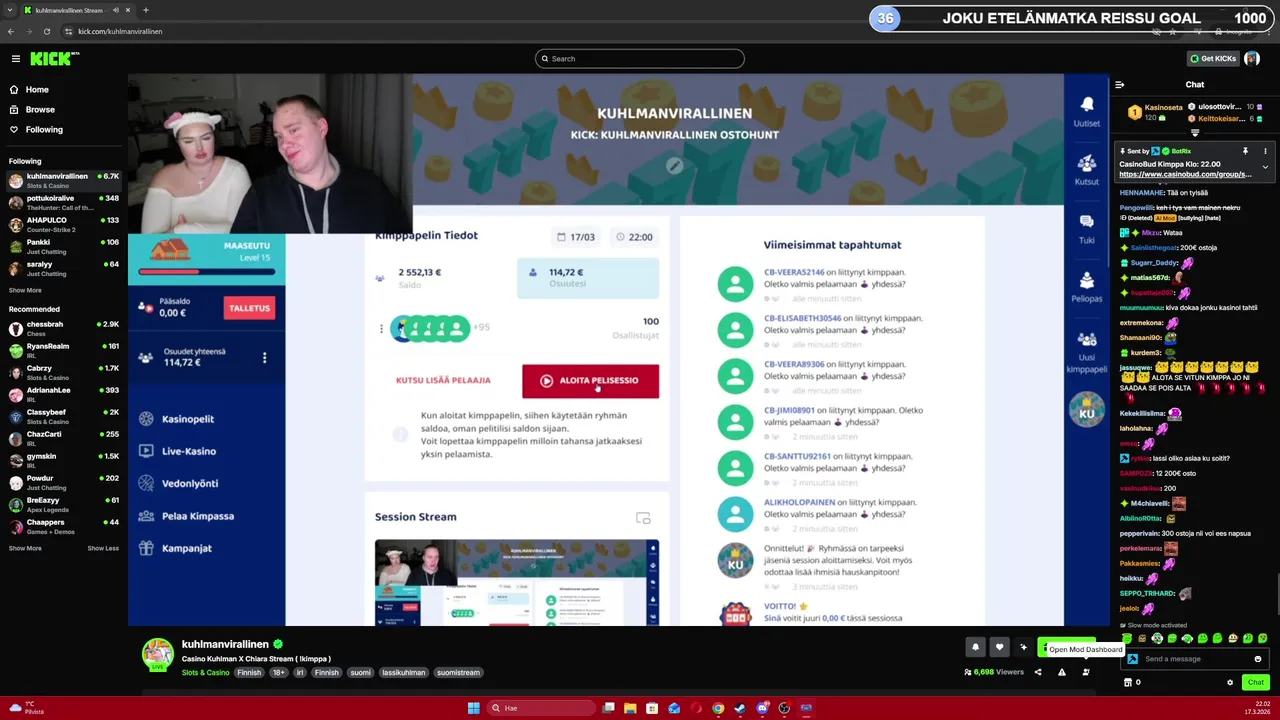
Task: Open Kampanjat promotions menu item
Action: 176,548
